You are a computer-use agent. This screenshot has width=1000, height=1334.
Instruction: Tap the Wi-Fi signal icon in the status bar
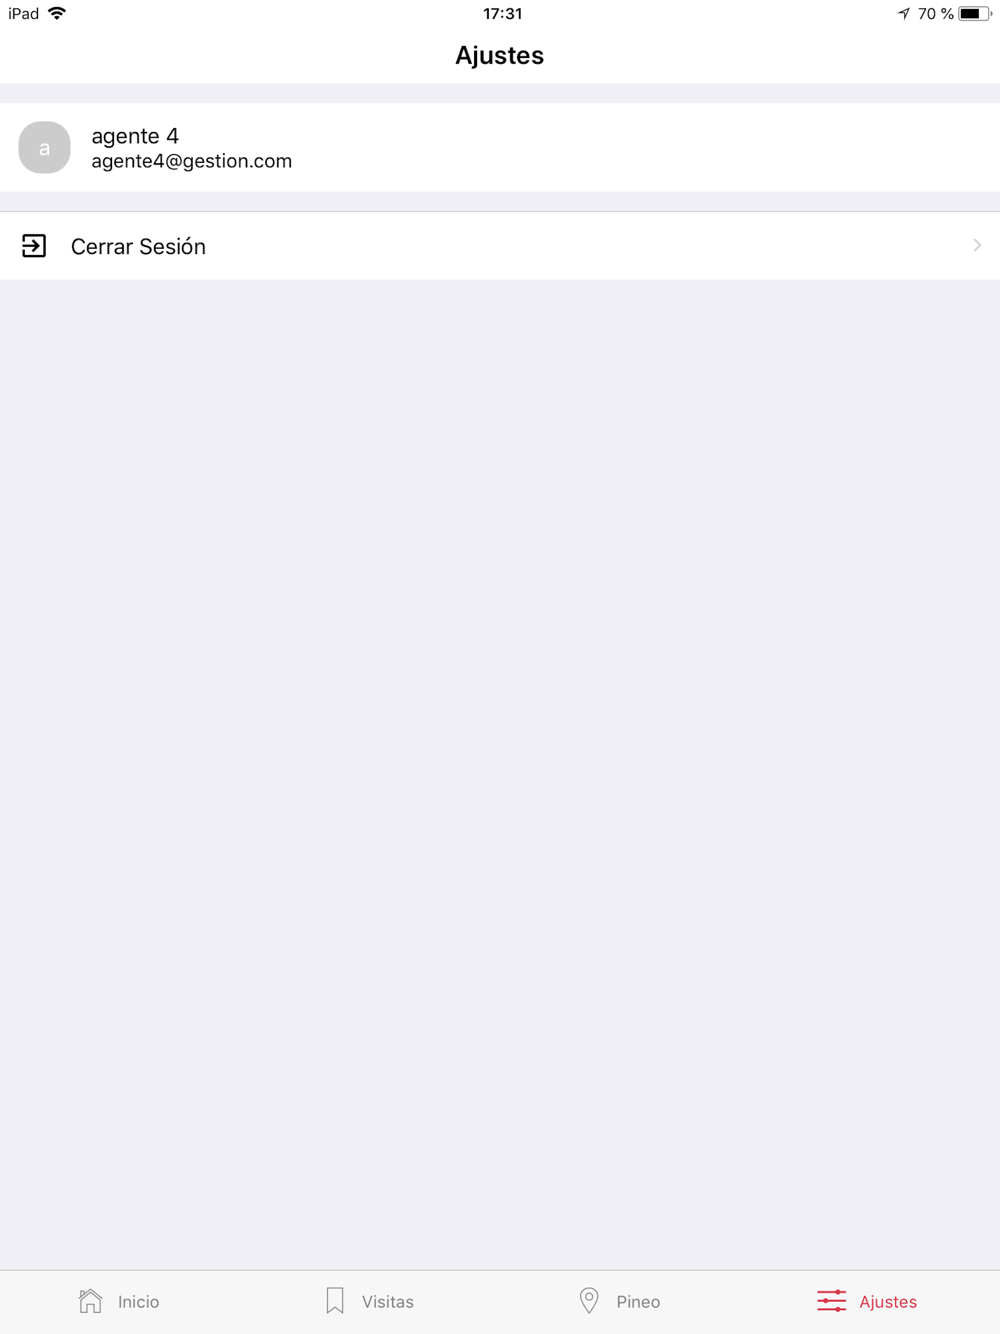tap(57, 13)
